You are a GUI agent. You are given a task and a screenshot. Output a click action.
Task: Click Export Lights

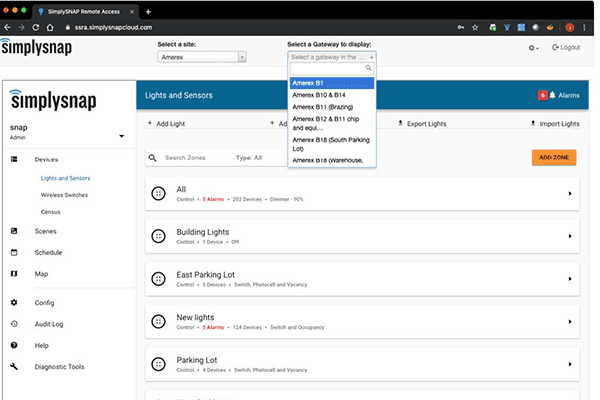point(422,124)
